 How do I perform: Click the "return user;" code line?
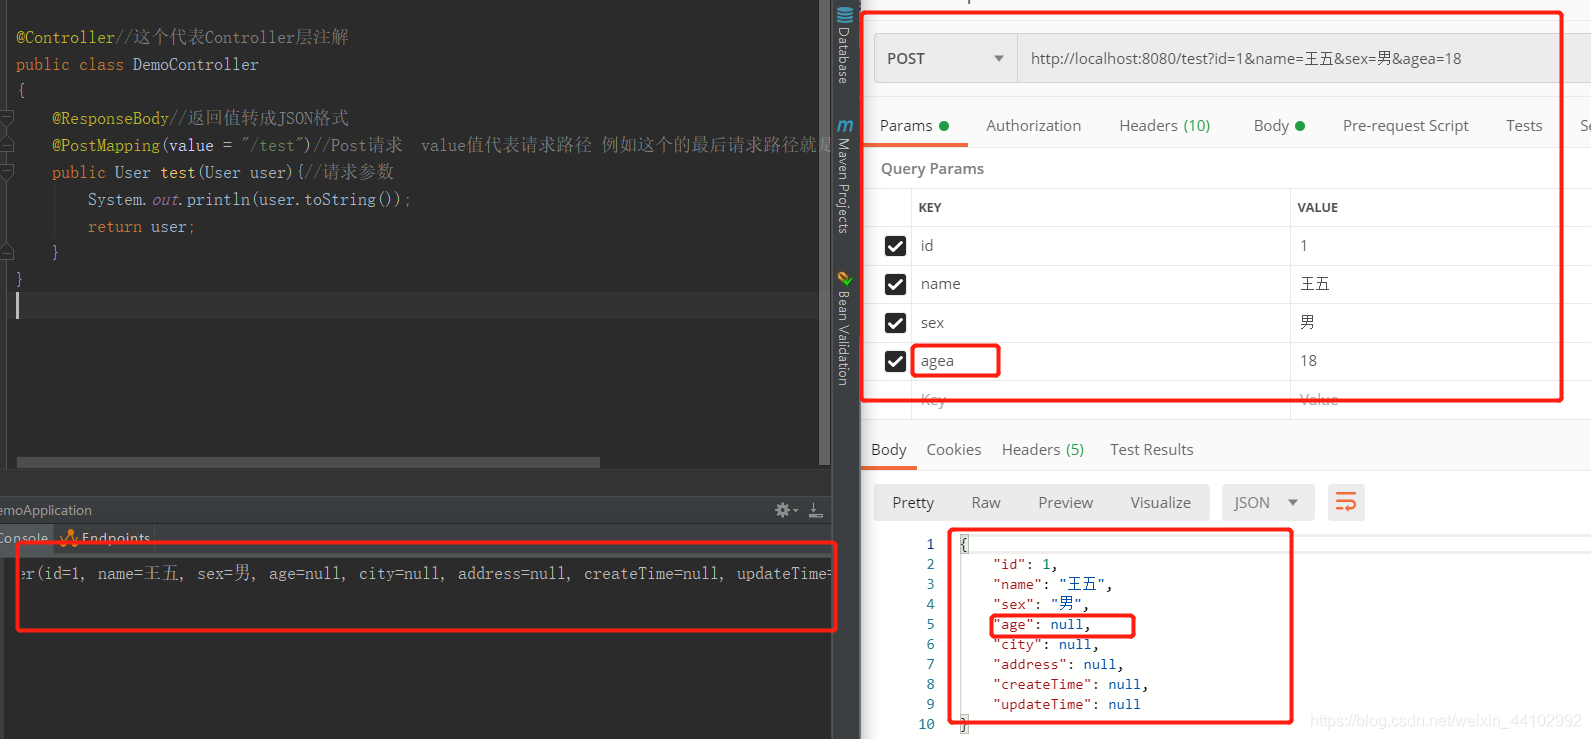point(141,227)
